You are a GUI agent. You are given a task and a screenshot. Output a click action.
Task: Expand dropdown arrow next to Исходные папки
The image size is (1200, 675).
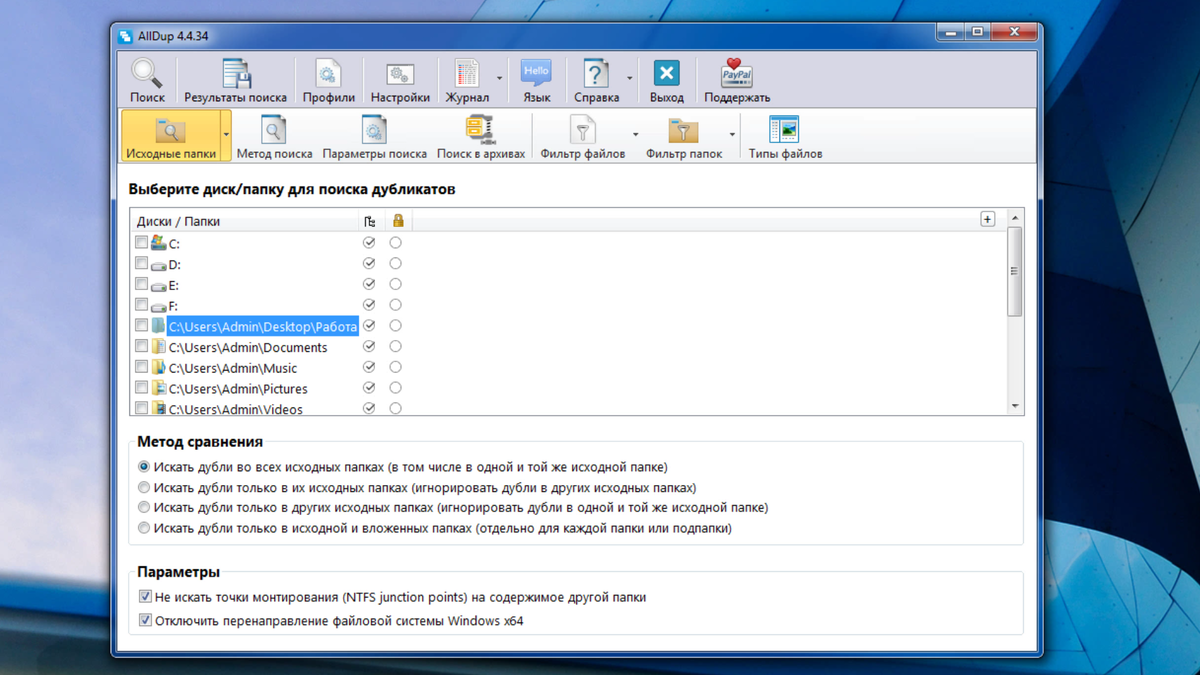(226, 135)
